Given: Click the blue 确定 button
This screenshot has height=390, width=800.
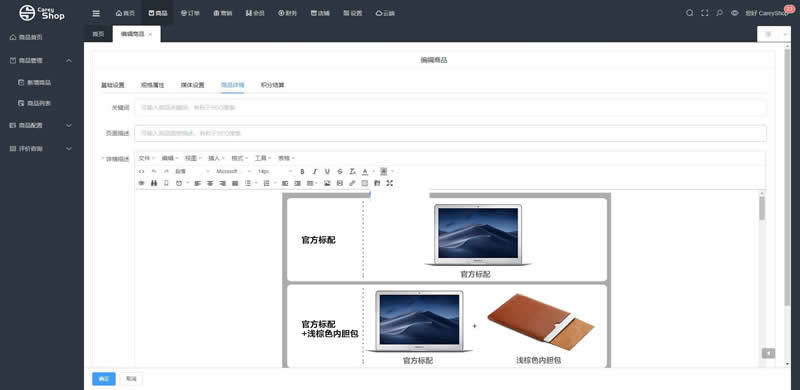Looking at the screenshot, I should [104, 379].
